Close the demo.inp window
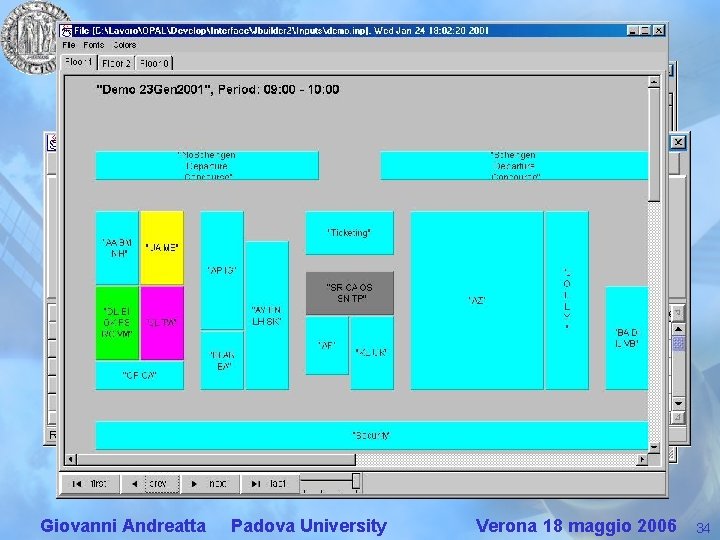Screen dimensions: 720x540 pyautogui.click(x=659, y=31)
